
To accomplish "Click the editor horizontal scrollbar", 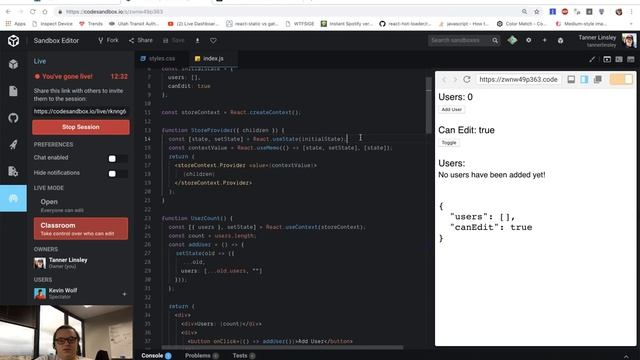I will tap(282, 348).
